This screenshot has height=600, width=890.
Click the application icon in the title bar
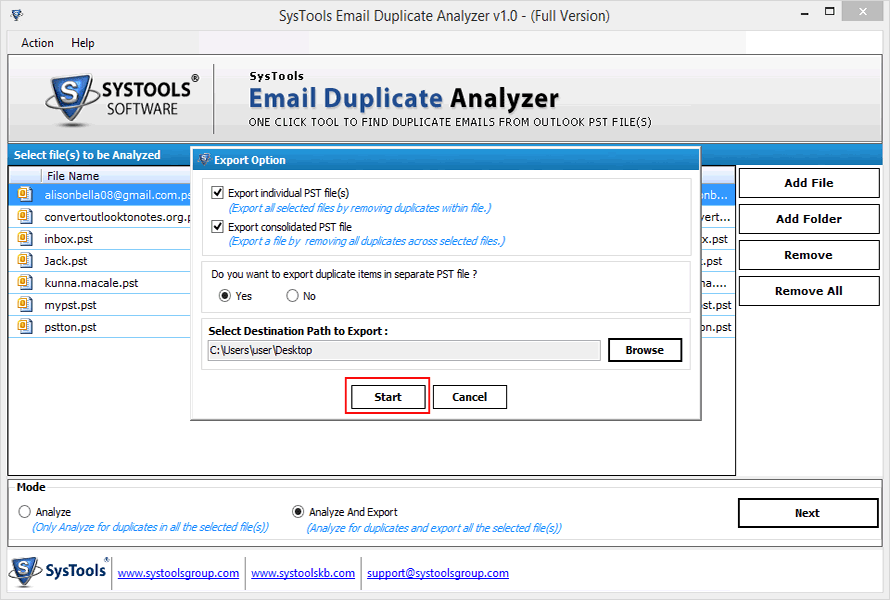(17, 15)
